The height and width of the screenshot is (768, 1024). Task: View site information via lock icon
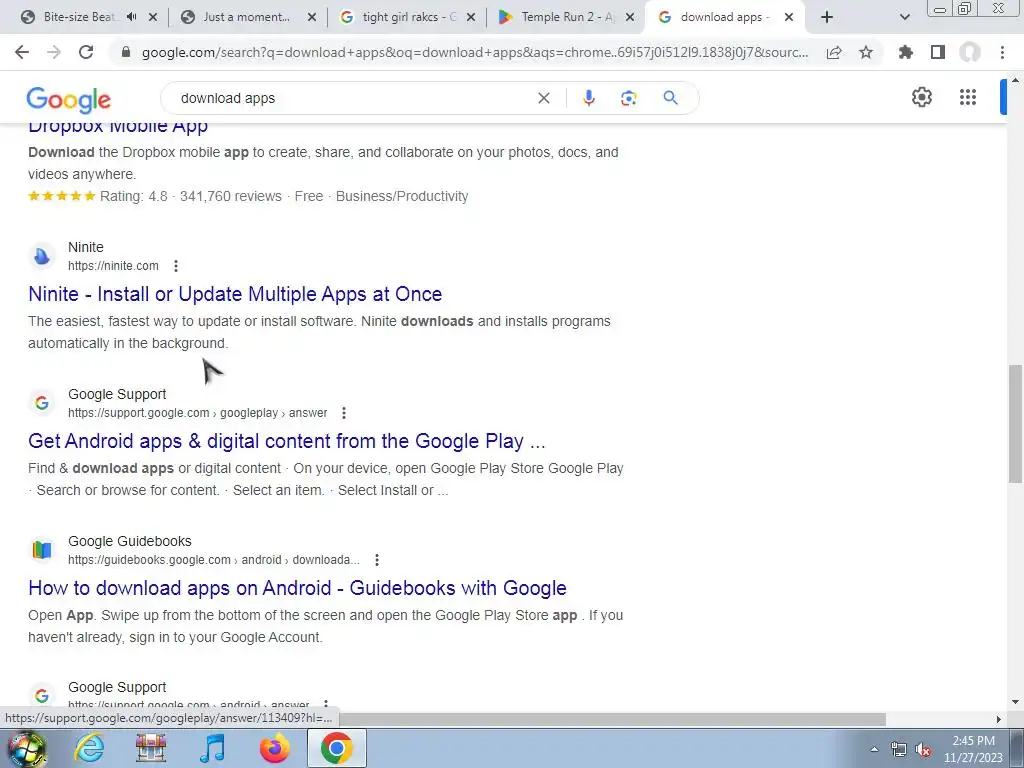pyautogui.click(x=126, y=52)
